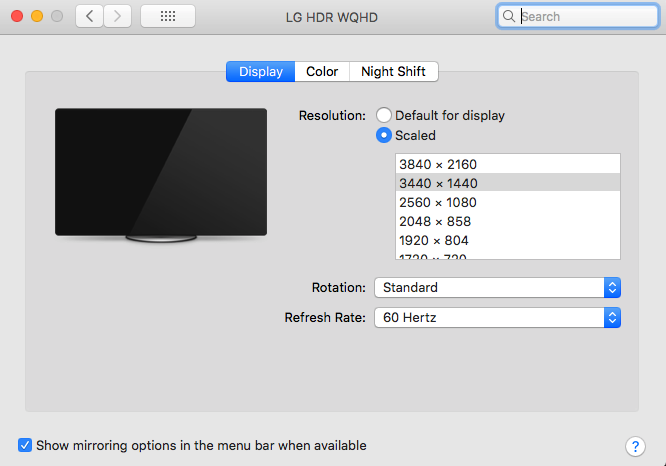Switch to the Color tab

coord(322,71)
